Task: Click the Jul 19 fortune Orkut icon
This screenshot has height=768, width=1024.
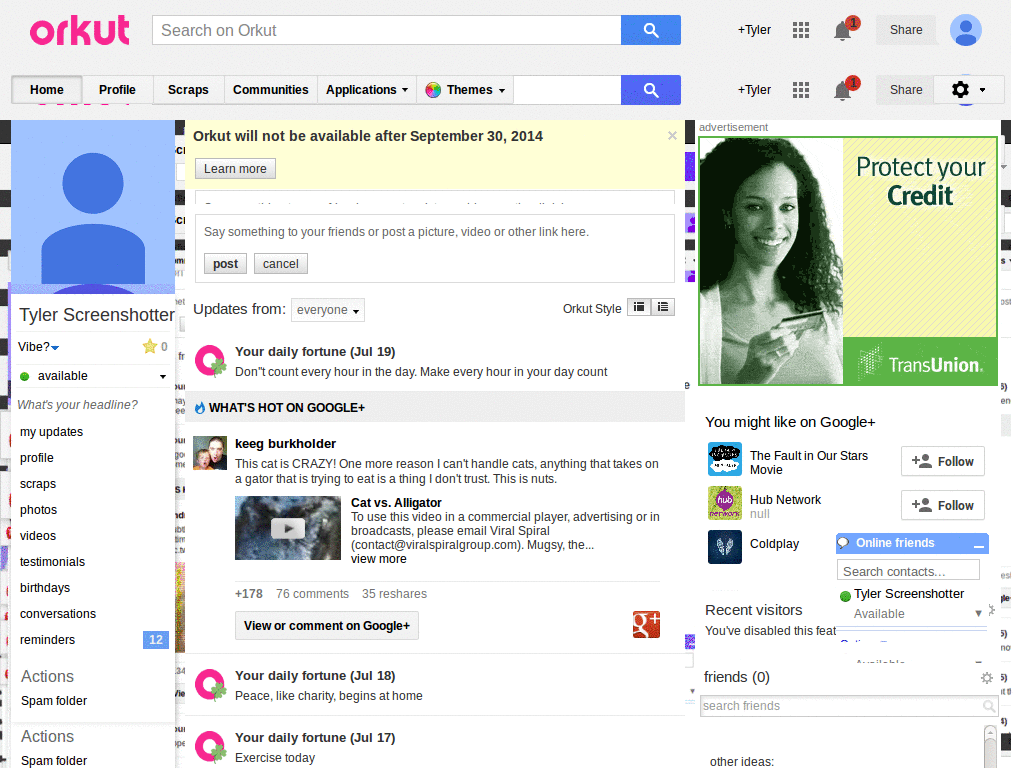Action: coord(211,361)
